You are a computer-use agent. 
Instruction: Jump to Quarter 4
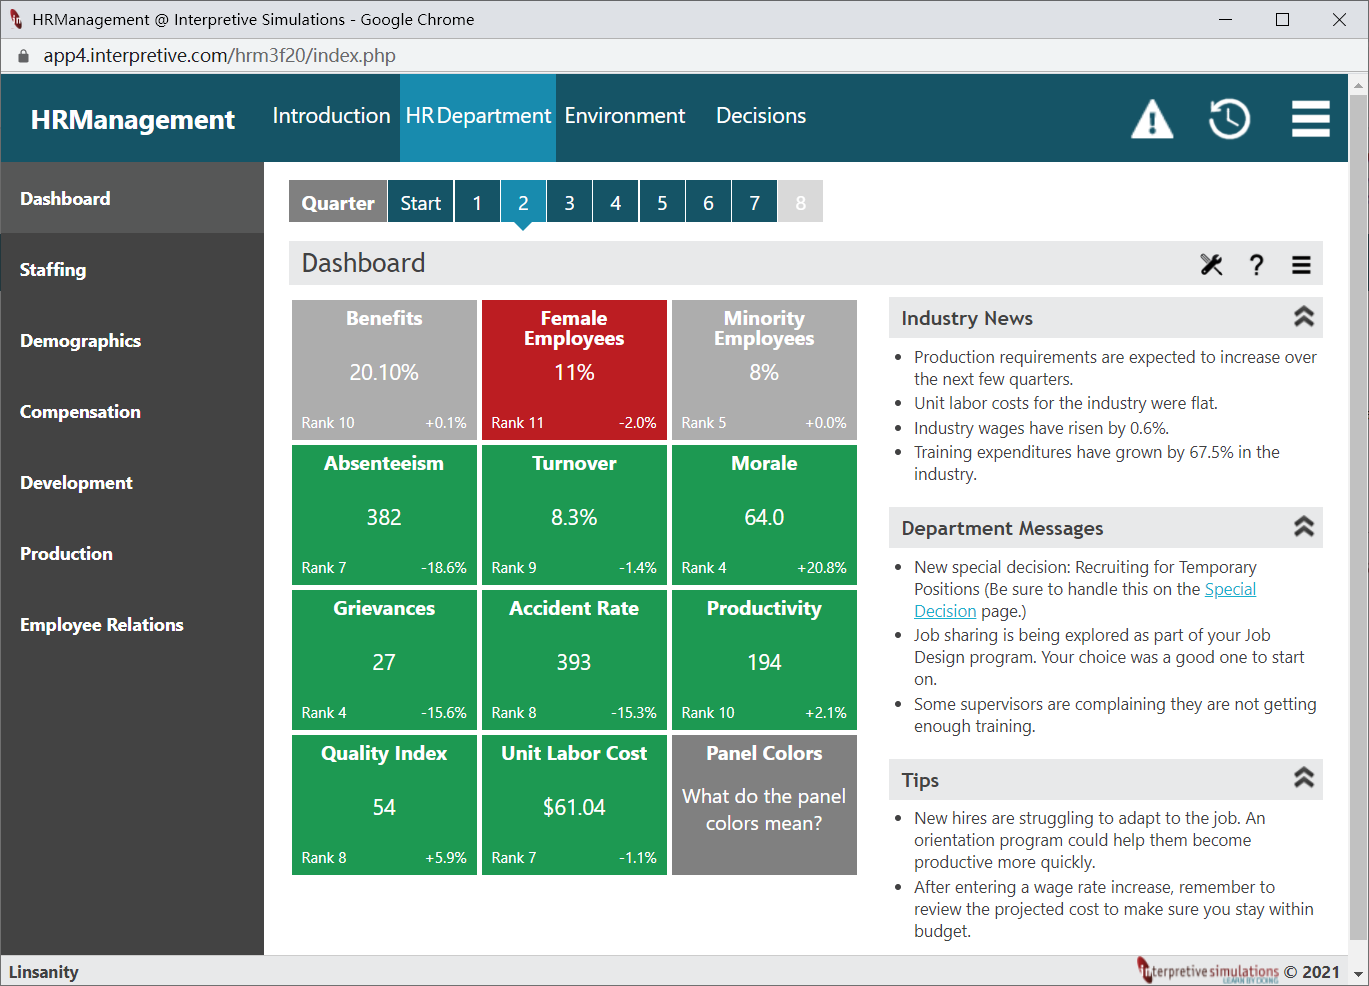(x=616, y=202)
